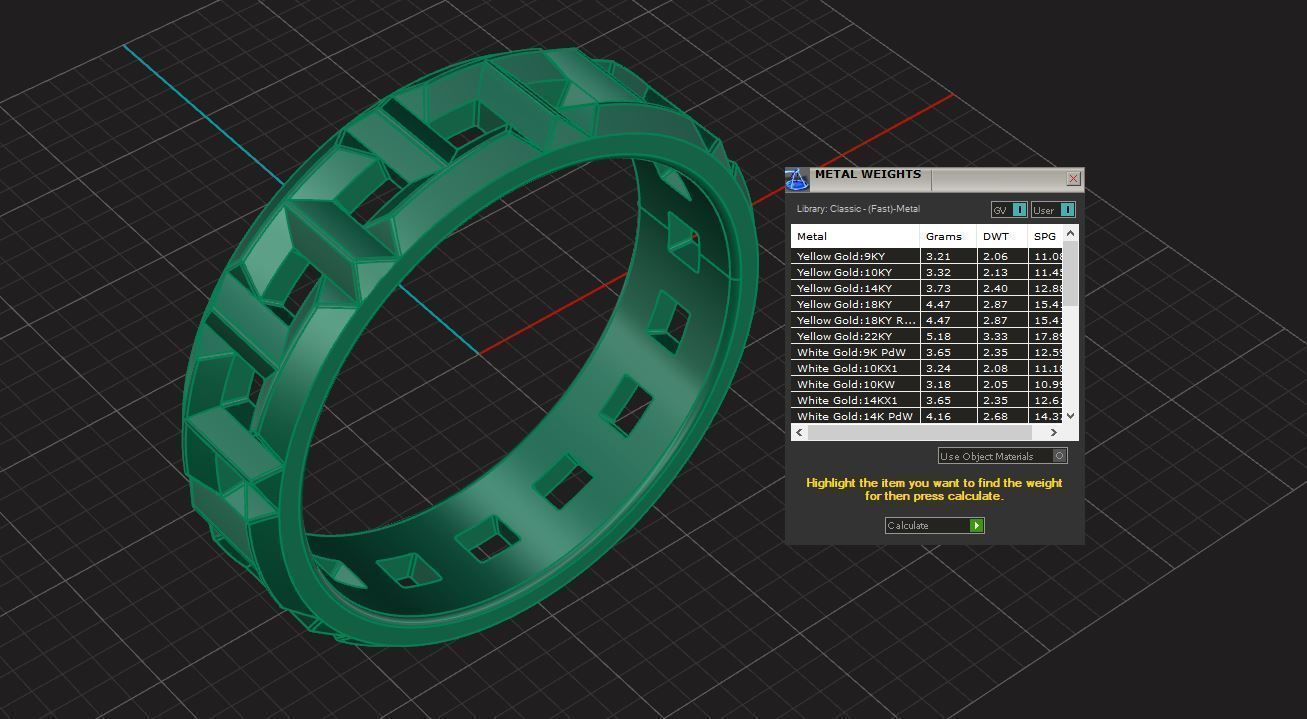Click the vertical scrollbar down arrow
The image size is (1307, 719).
(1071, 416)
